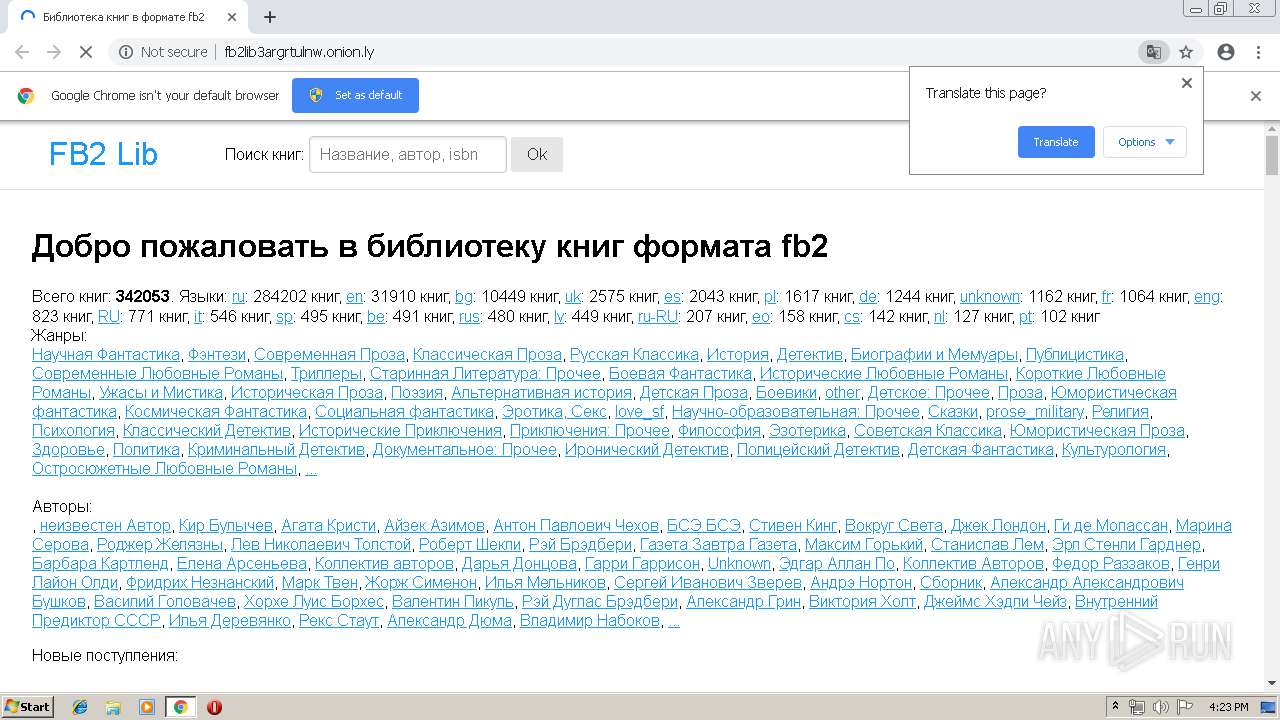Screen dimensions: 1280x720
Task: Open author Александр Дюма
Action: pos(450,621)
